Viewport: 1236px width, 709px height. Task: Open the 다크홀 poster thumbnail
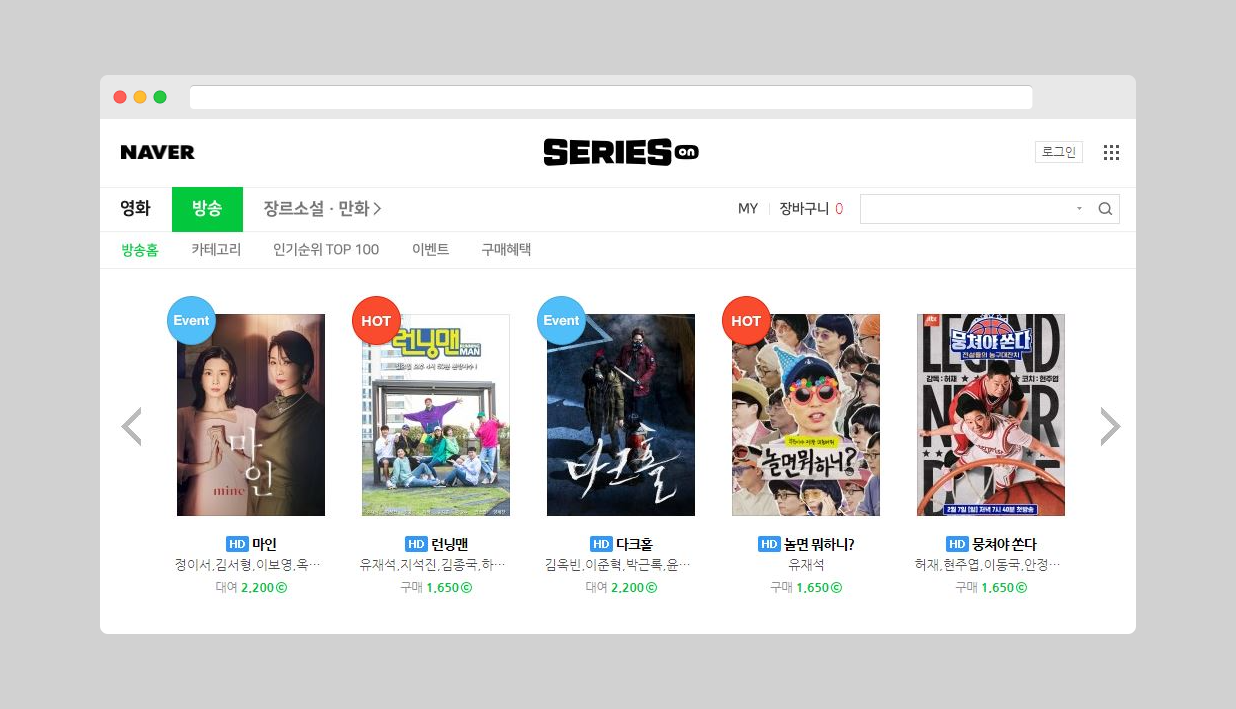pyautogui.click(x=621, y=415)
